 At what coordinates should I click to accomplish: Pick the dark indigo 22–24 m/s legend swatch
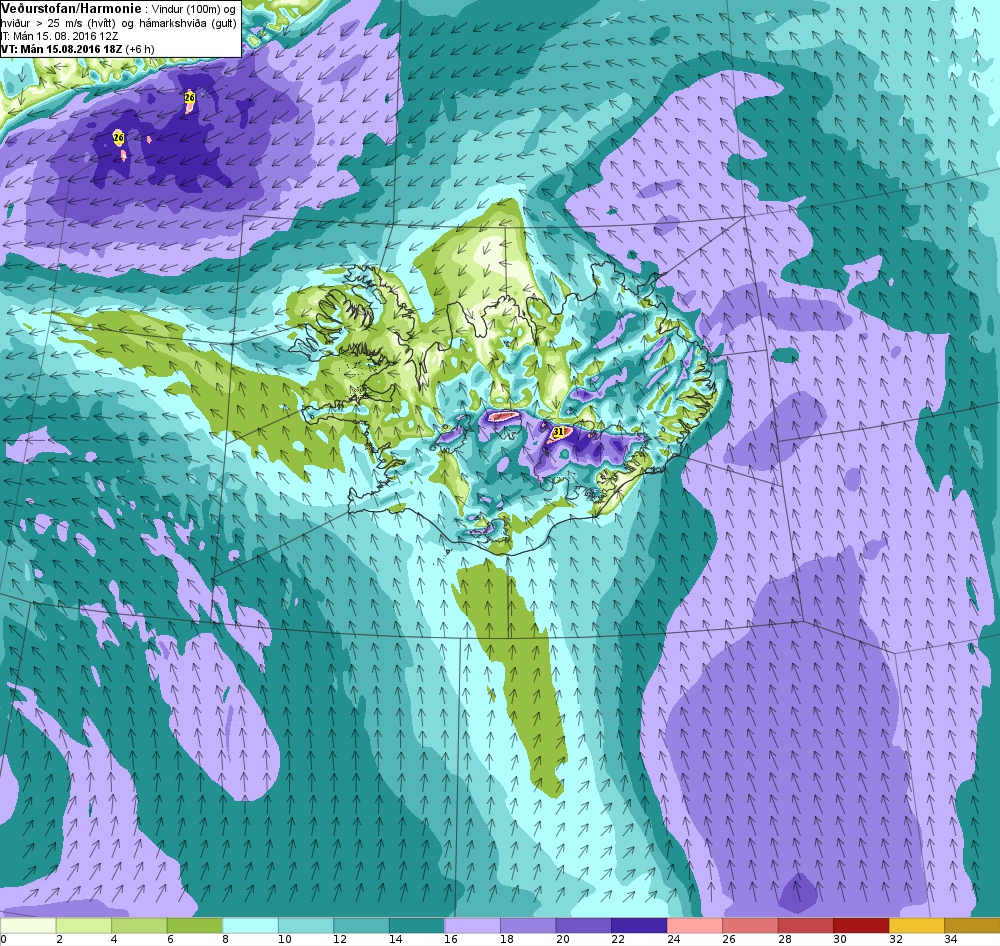(638, 925)
